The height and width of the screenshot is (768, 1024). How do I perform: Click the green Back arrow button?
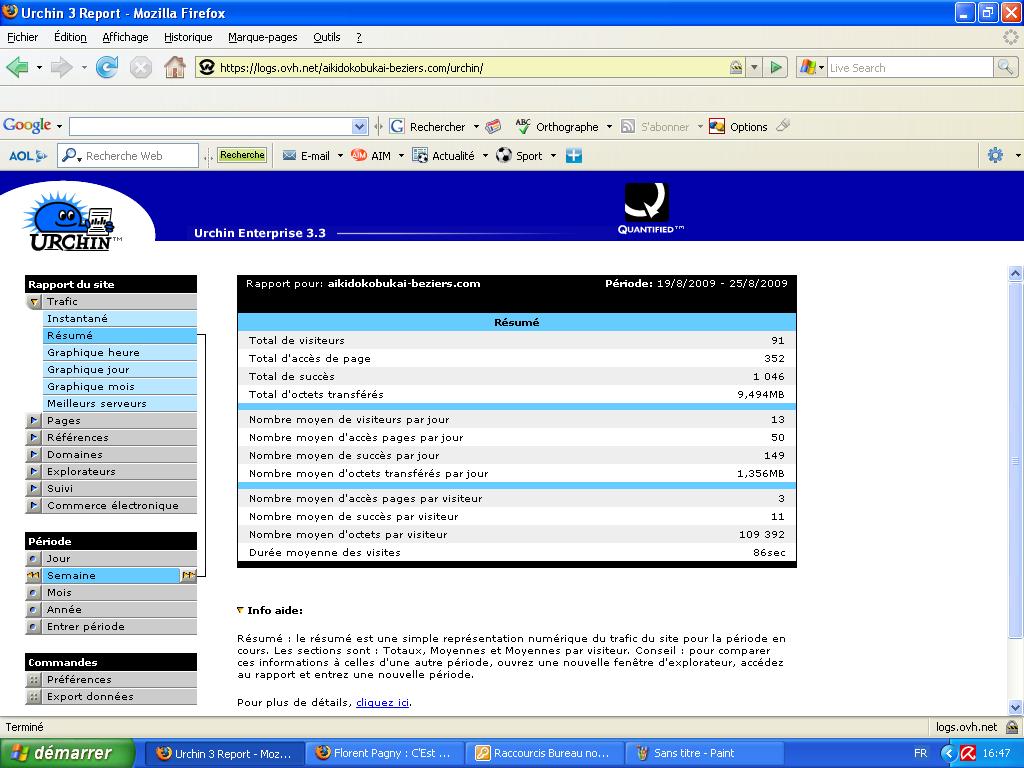pyautogui.click(x=18, y=67)
